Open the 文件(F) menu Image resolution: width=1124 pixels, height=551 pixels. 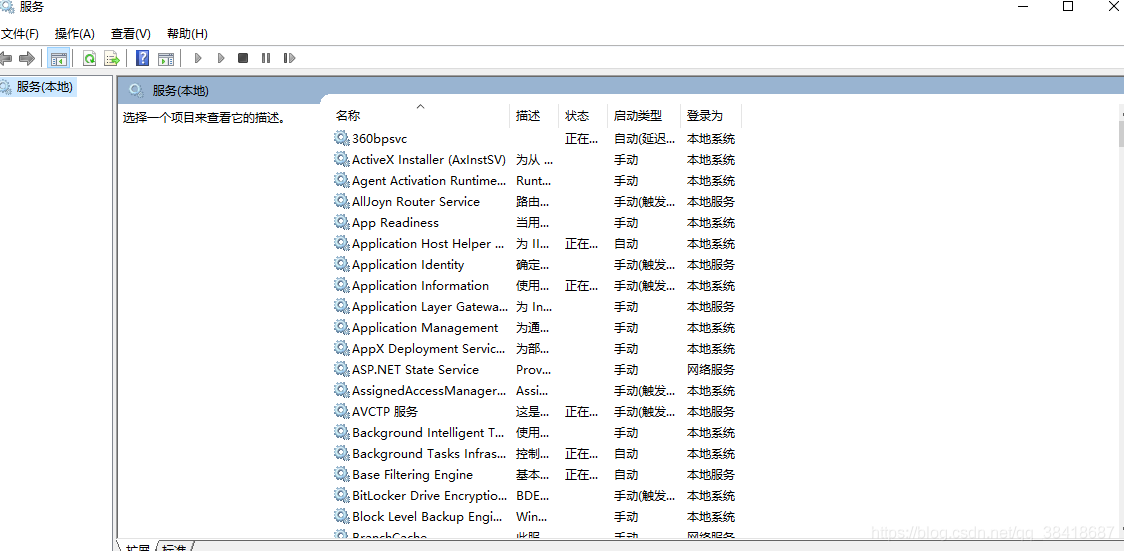pyautogui.click(x=20, y=34)
